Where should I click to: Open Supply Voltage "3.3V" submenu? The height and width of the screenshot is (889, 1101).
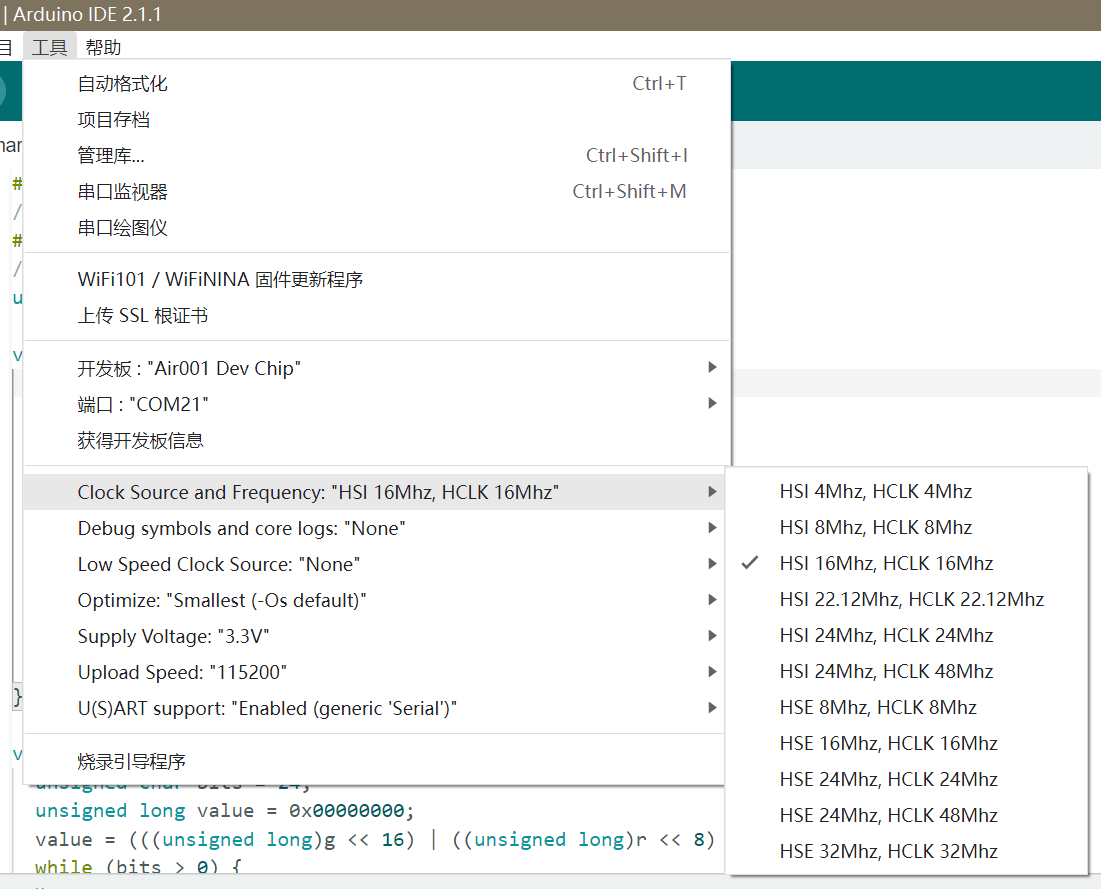click(x=374, y=636)
